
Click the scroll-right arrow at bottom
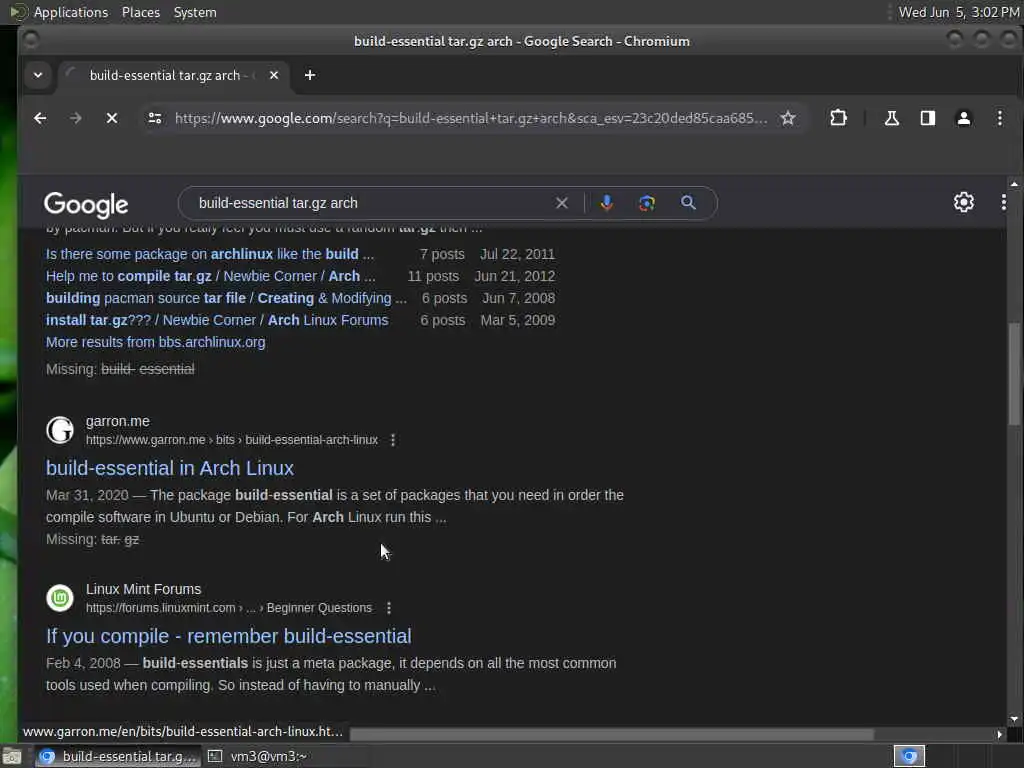[x=999, y=735]
